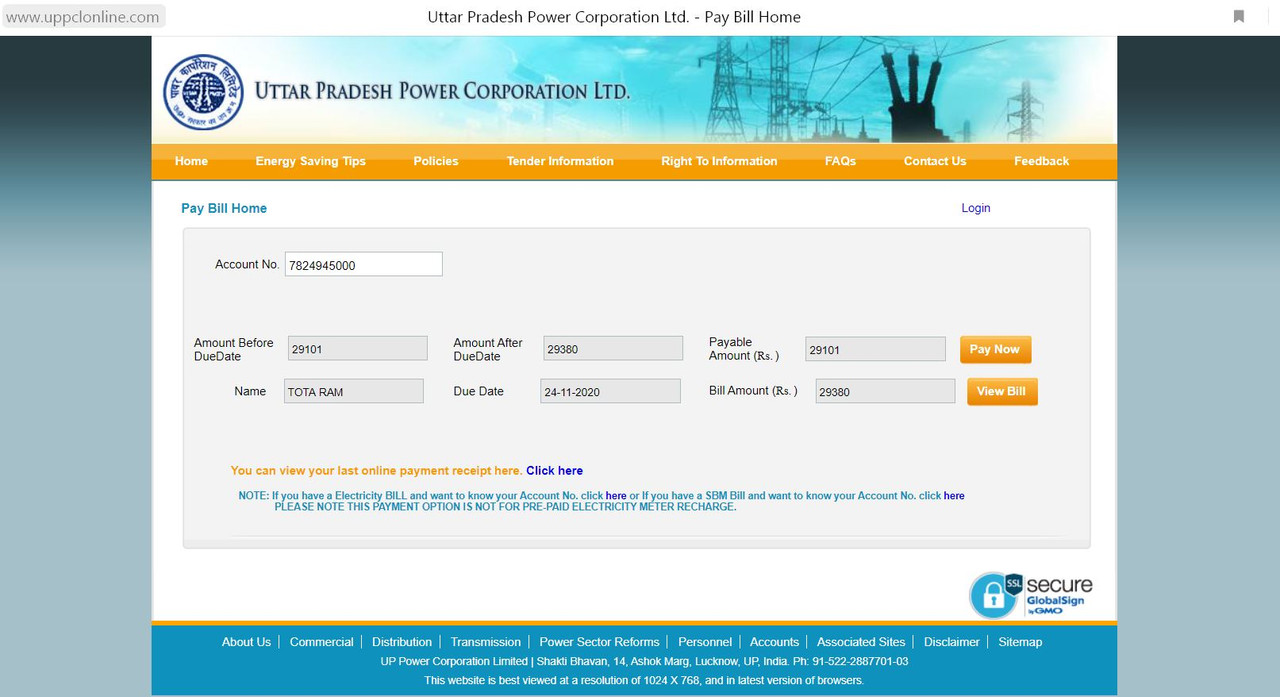Open Energy Saving Tips menu
The height and width of the screenshot is (697, 1280).
pos(311,161)
